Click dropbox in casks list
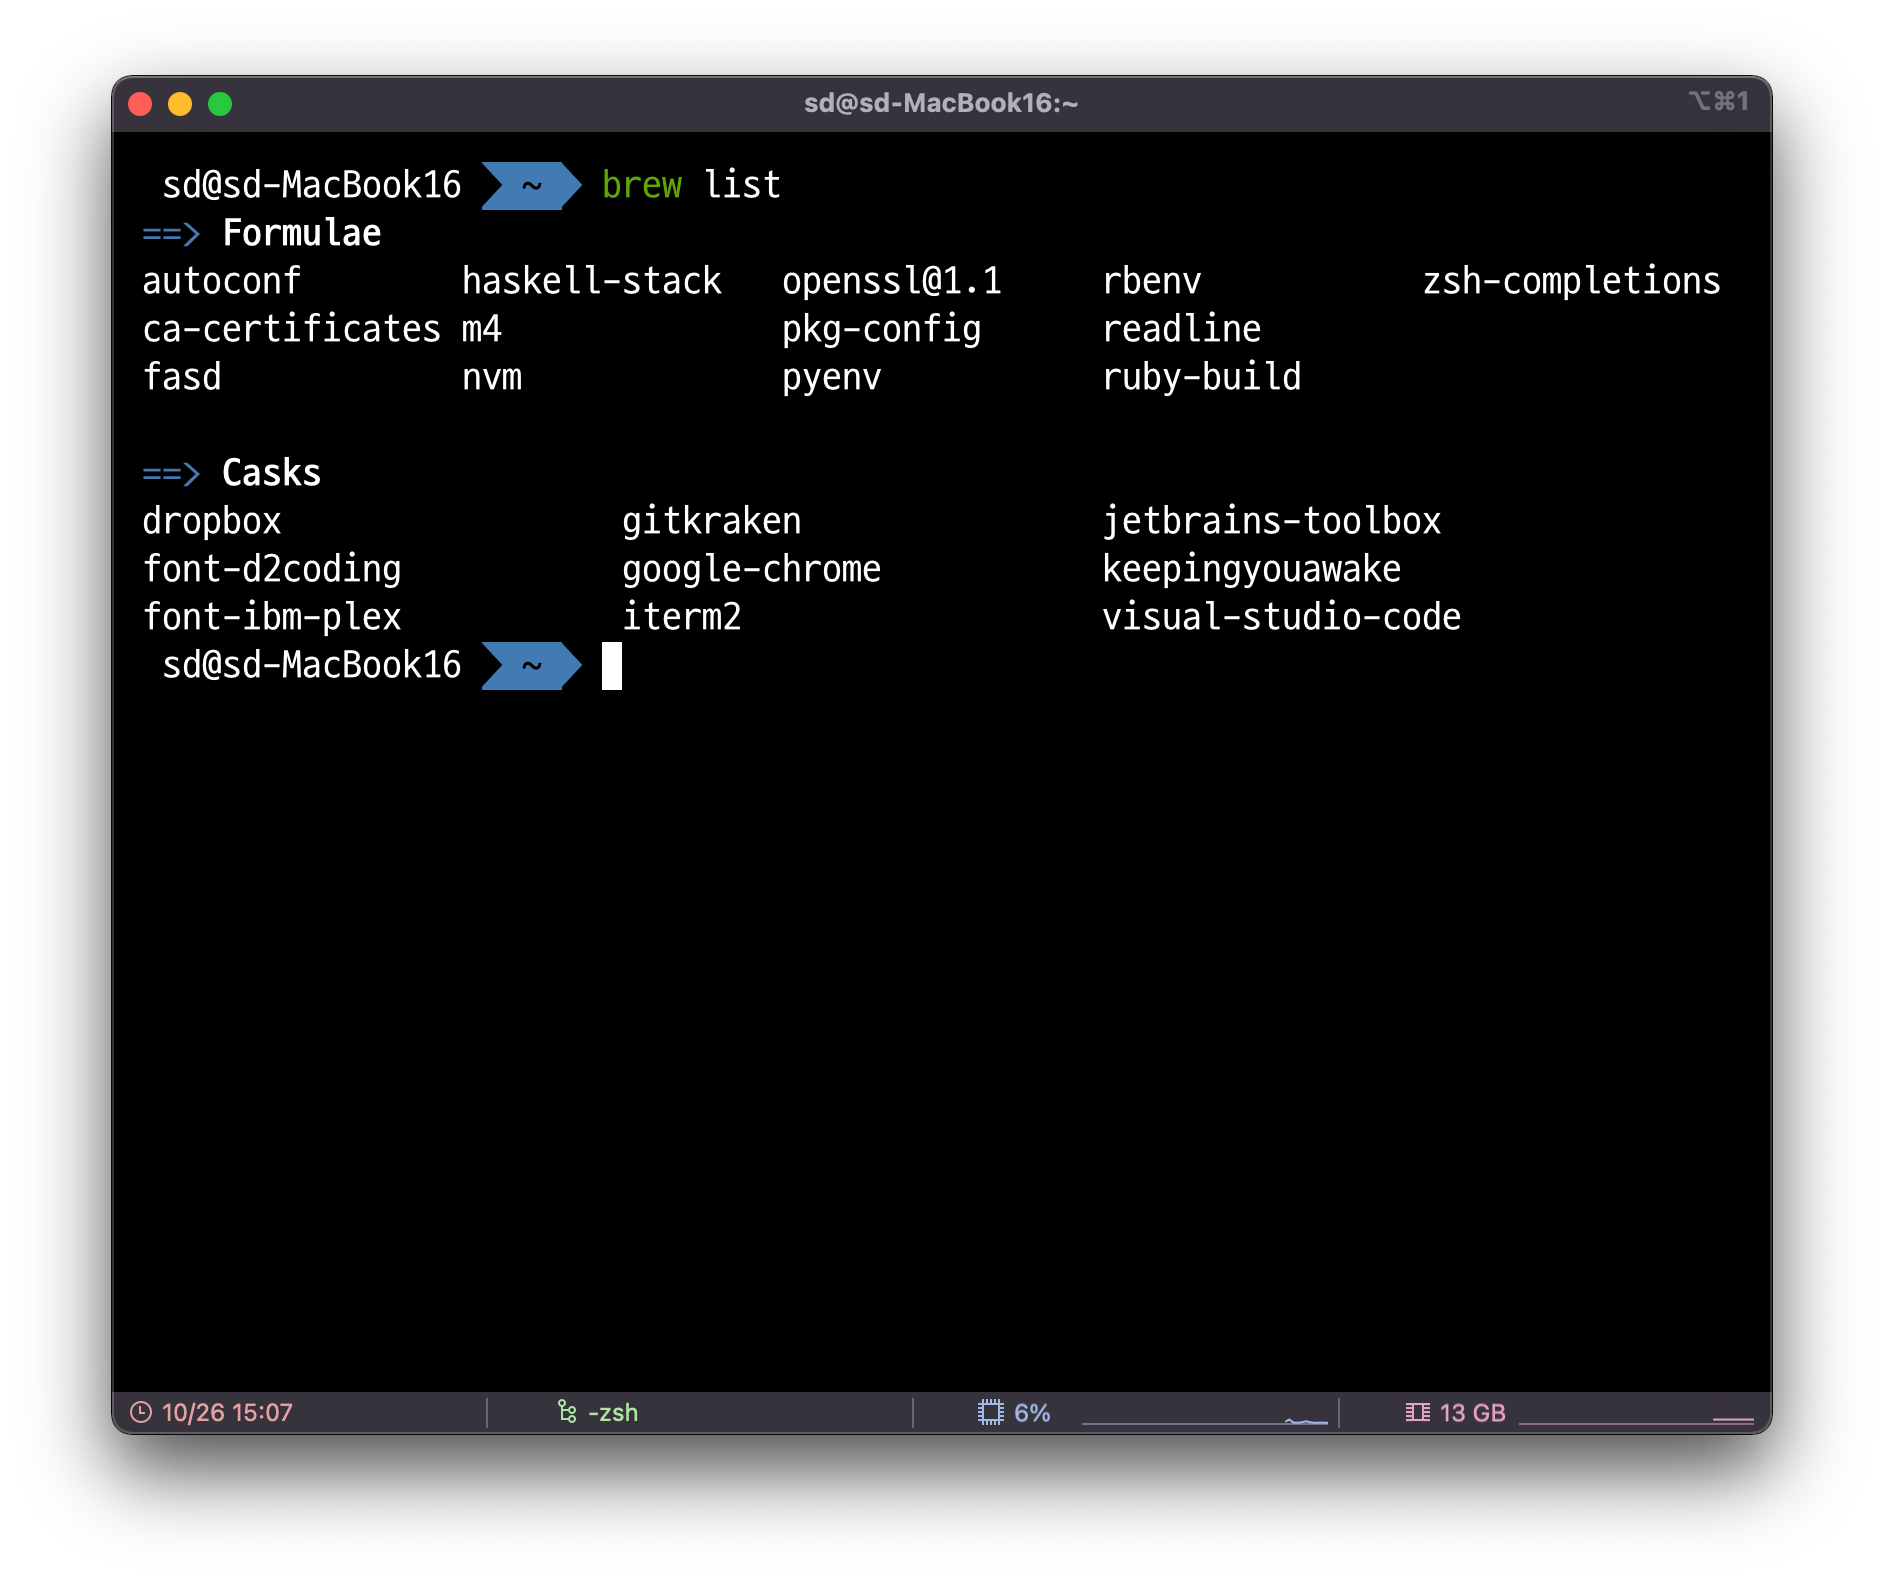 211,521
